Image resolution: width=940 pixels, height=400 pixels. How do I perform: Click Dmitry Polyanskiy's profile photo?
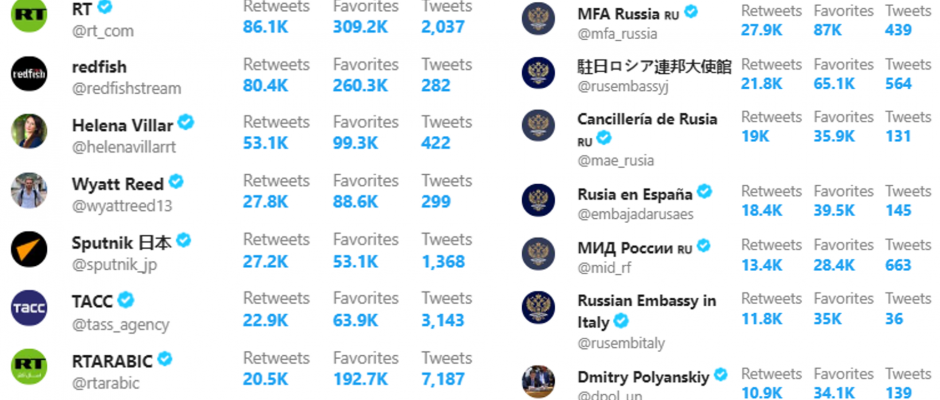point(538,382)
